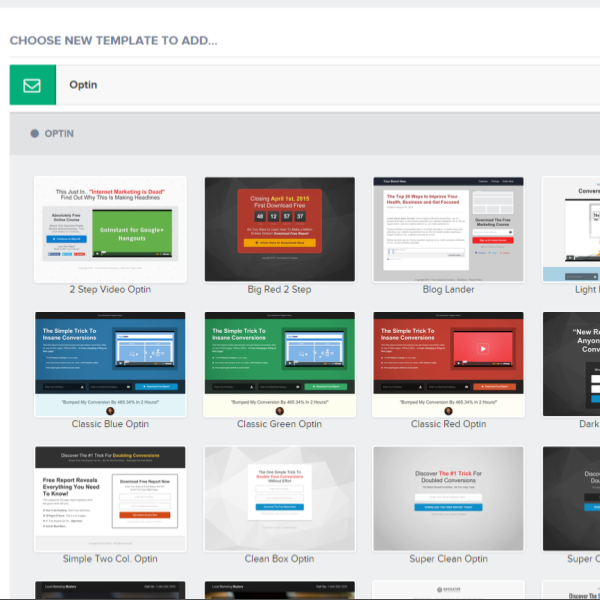Click the avatar icon under Classic Green Optin preview
This screenshot has height=600, width=600.
point(280,411)
